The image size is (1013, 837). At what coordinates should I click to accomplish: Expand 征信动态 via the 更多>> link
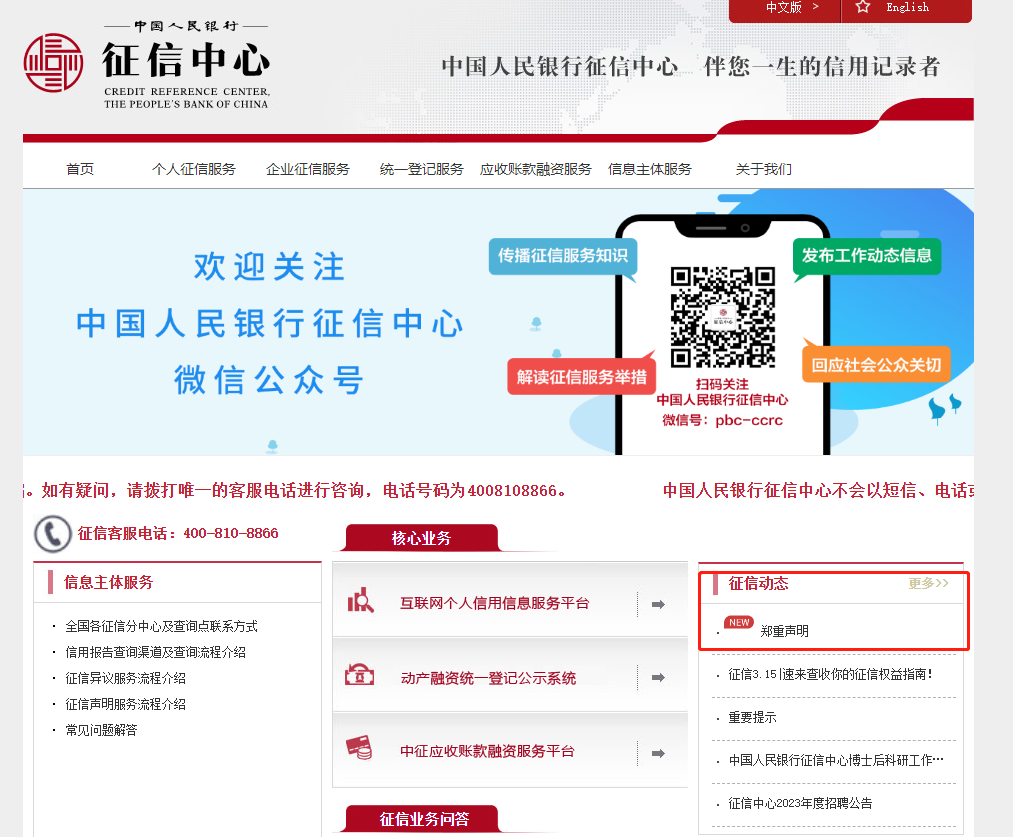tap(927, 583)
